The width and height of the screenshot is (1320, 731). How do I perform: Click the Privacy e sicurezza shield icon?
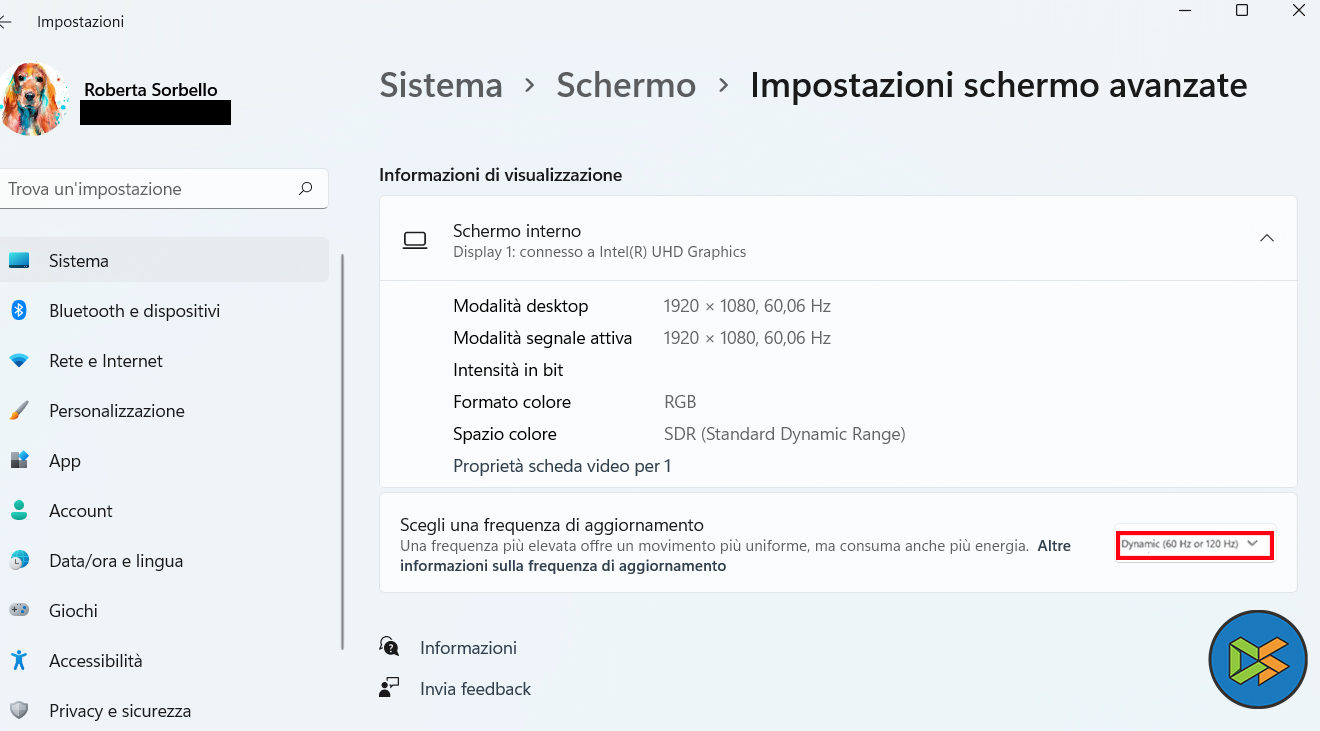[19, 711]
